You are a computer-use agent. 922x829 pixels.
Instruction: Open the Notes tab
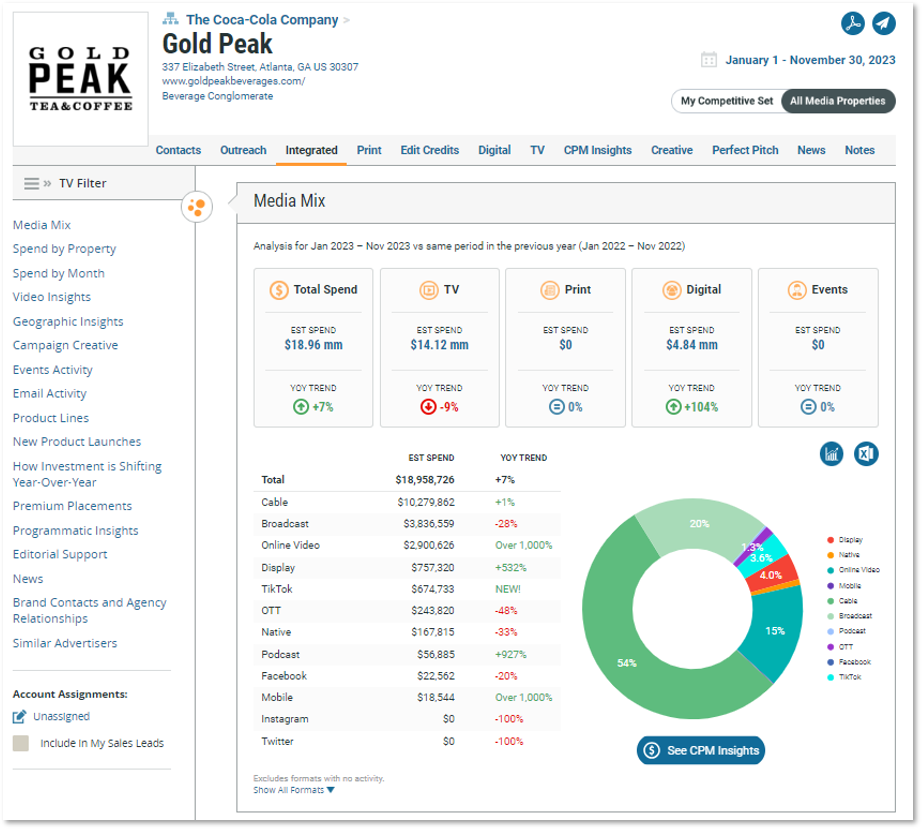[x=860, y=151]
